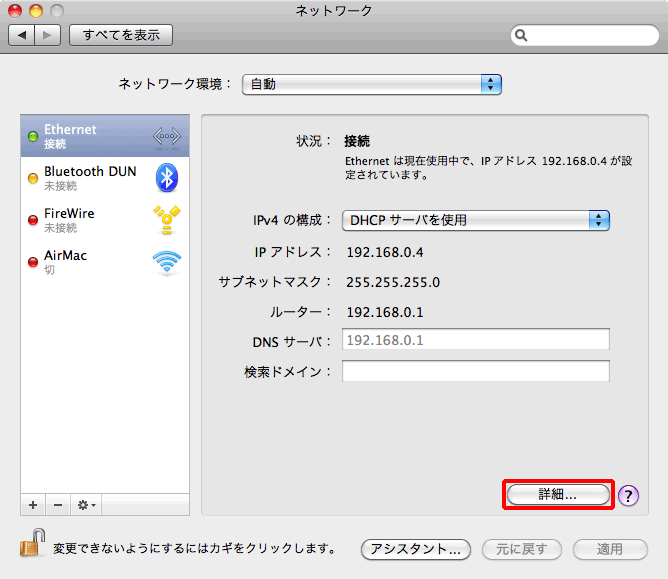Click the DNS サーバ input field
This screenshot has width=668, height=579.
(475, 340)
